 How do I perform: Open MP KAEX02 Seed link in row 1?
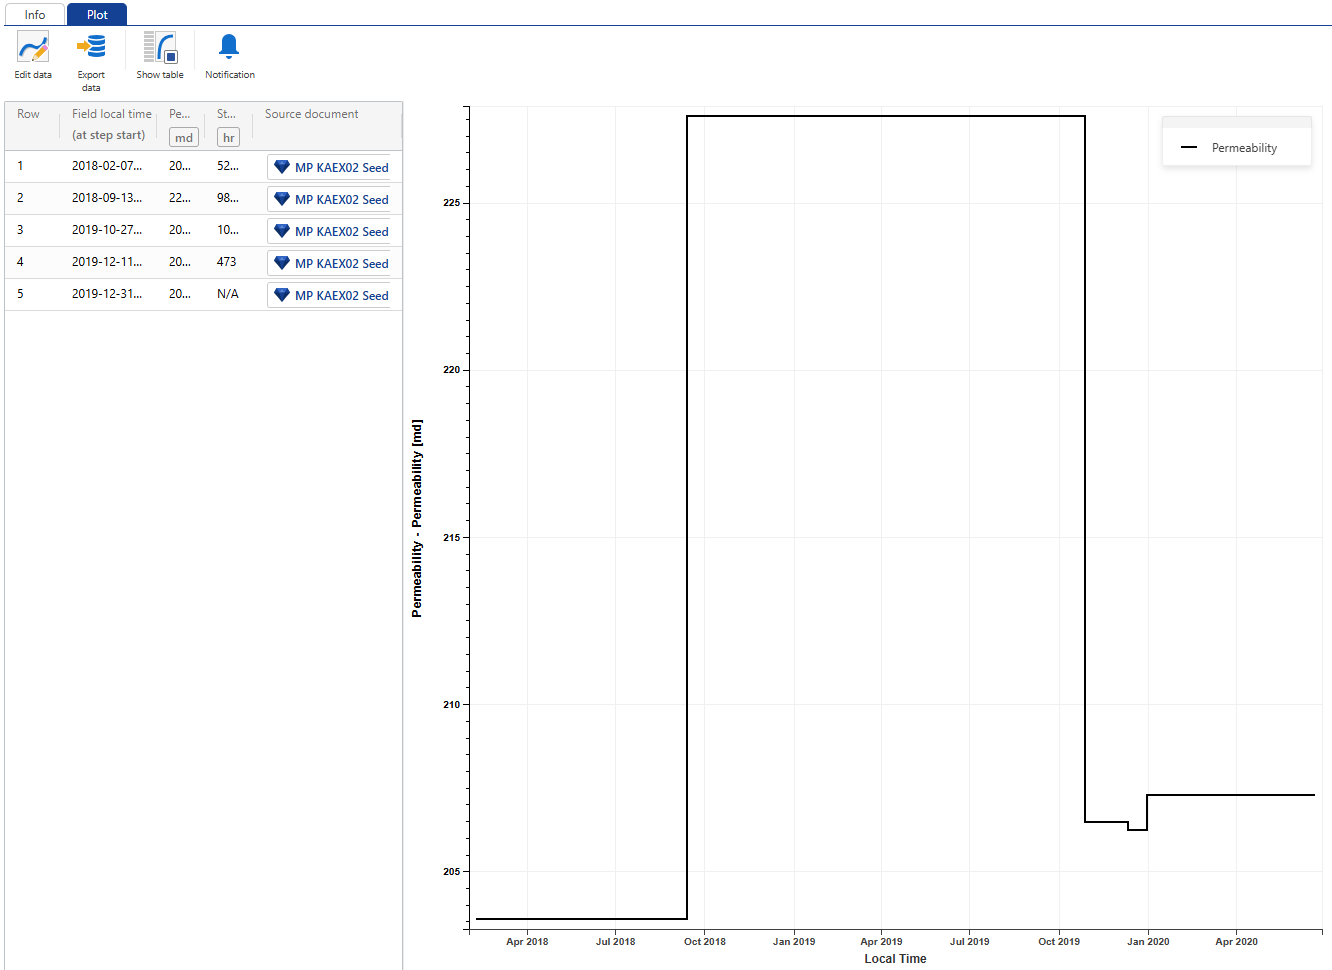[341, 168]
